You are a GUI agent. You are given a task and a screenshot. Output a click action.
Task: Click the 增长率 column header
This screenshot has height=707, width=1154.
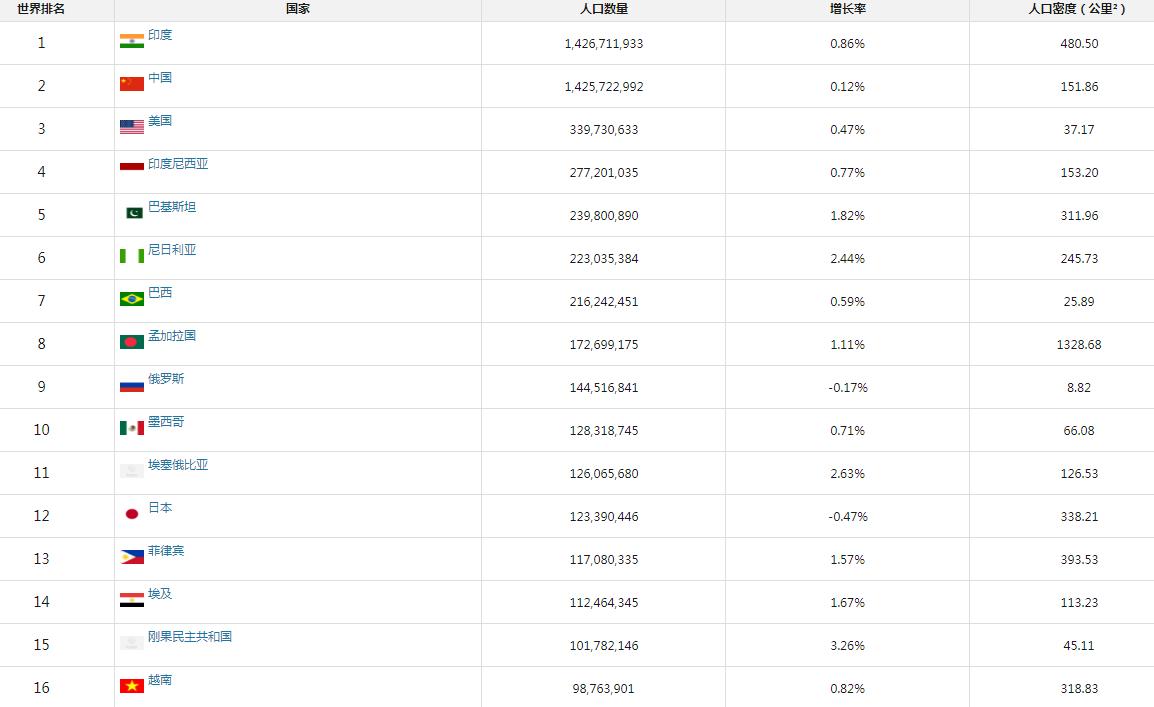pyautogui.click(x=847, y=9)
